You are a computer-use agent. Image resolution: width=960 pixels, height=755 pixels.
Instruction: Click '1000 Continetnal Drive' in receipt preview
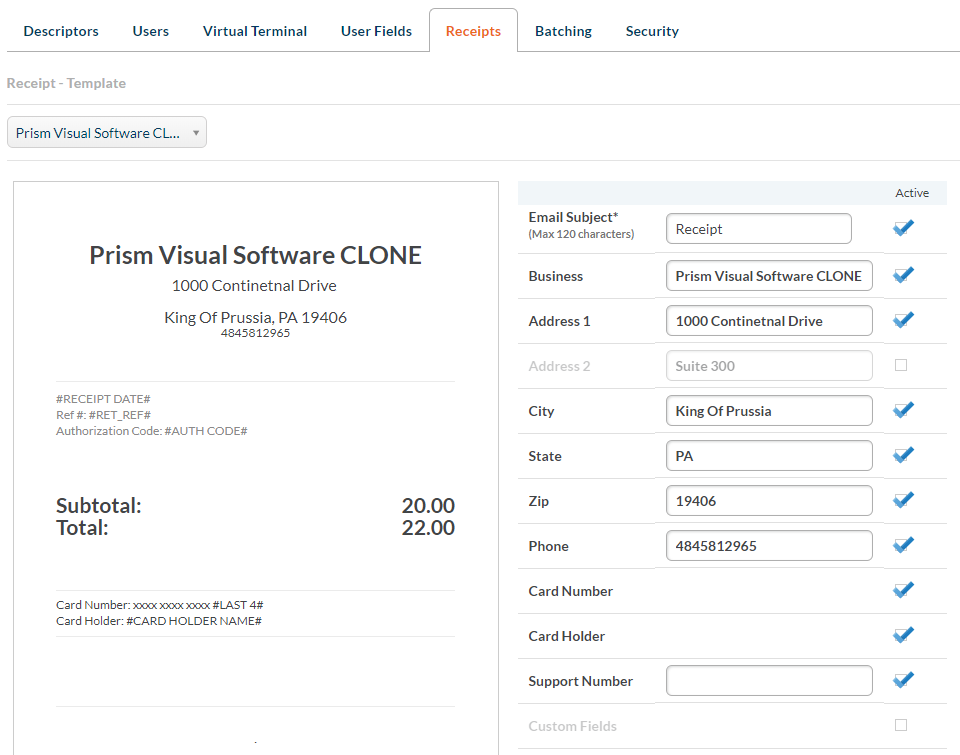[x=254, y=286]
